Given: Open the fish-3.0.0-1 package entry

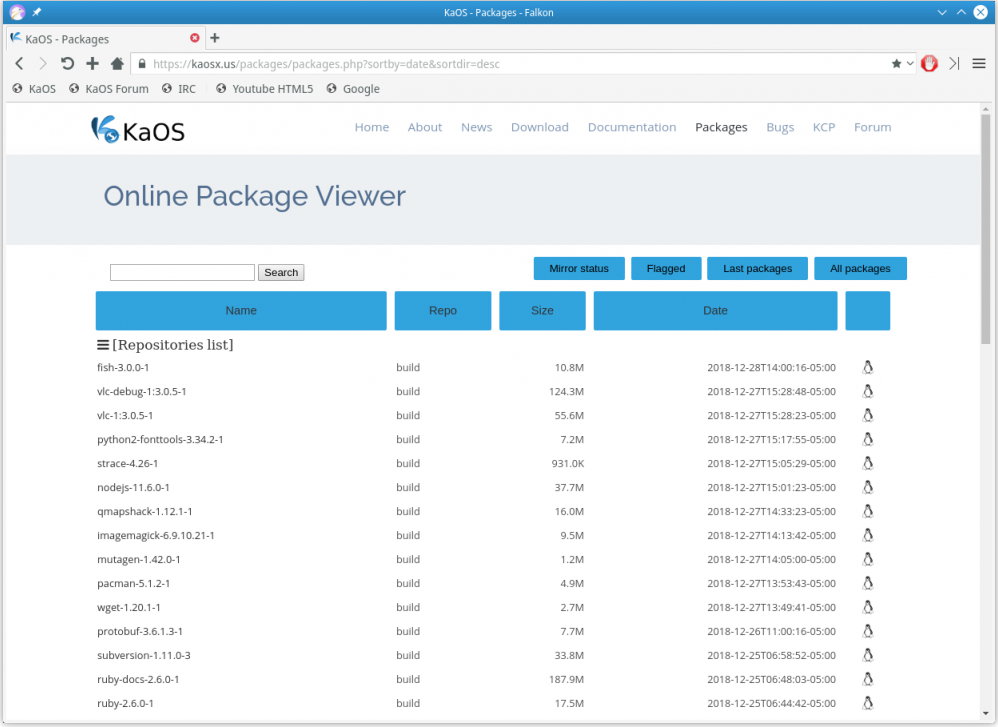Looking at the screenshot, I should coord(123,367).
